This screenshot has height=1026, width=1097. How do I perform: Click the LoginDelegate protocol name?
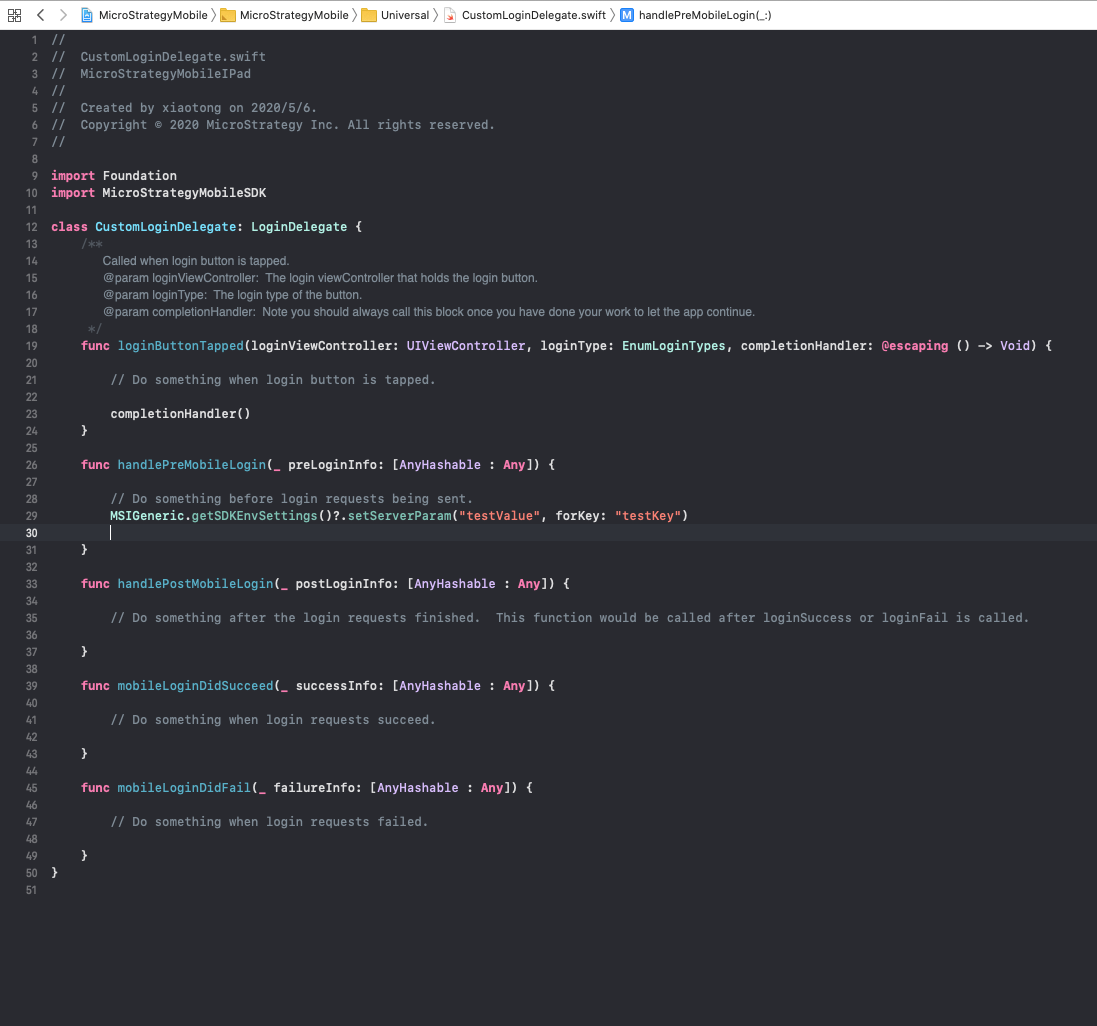(x=299, y=227)
